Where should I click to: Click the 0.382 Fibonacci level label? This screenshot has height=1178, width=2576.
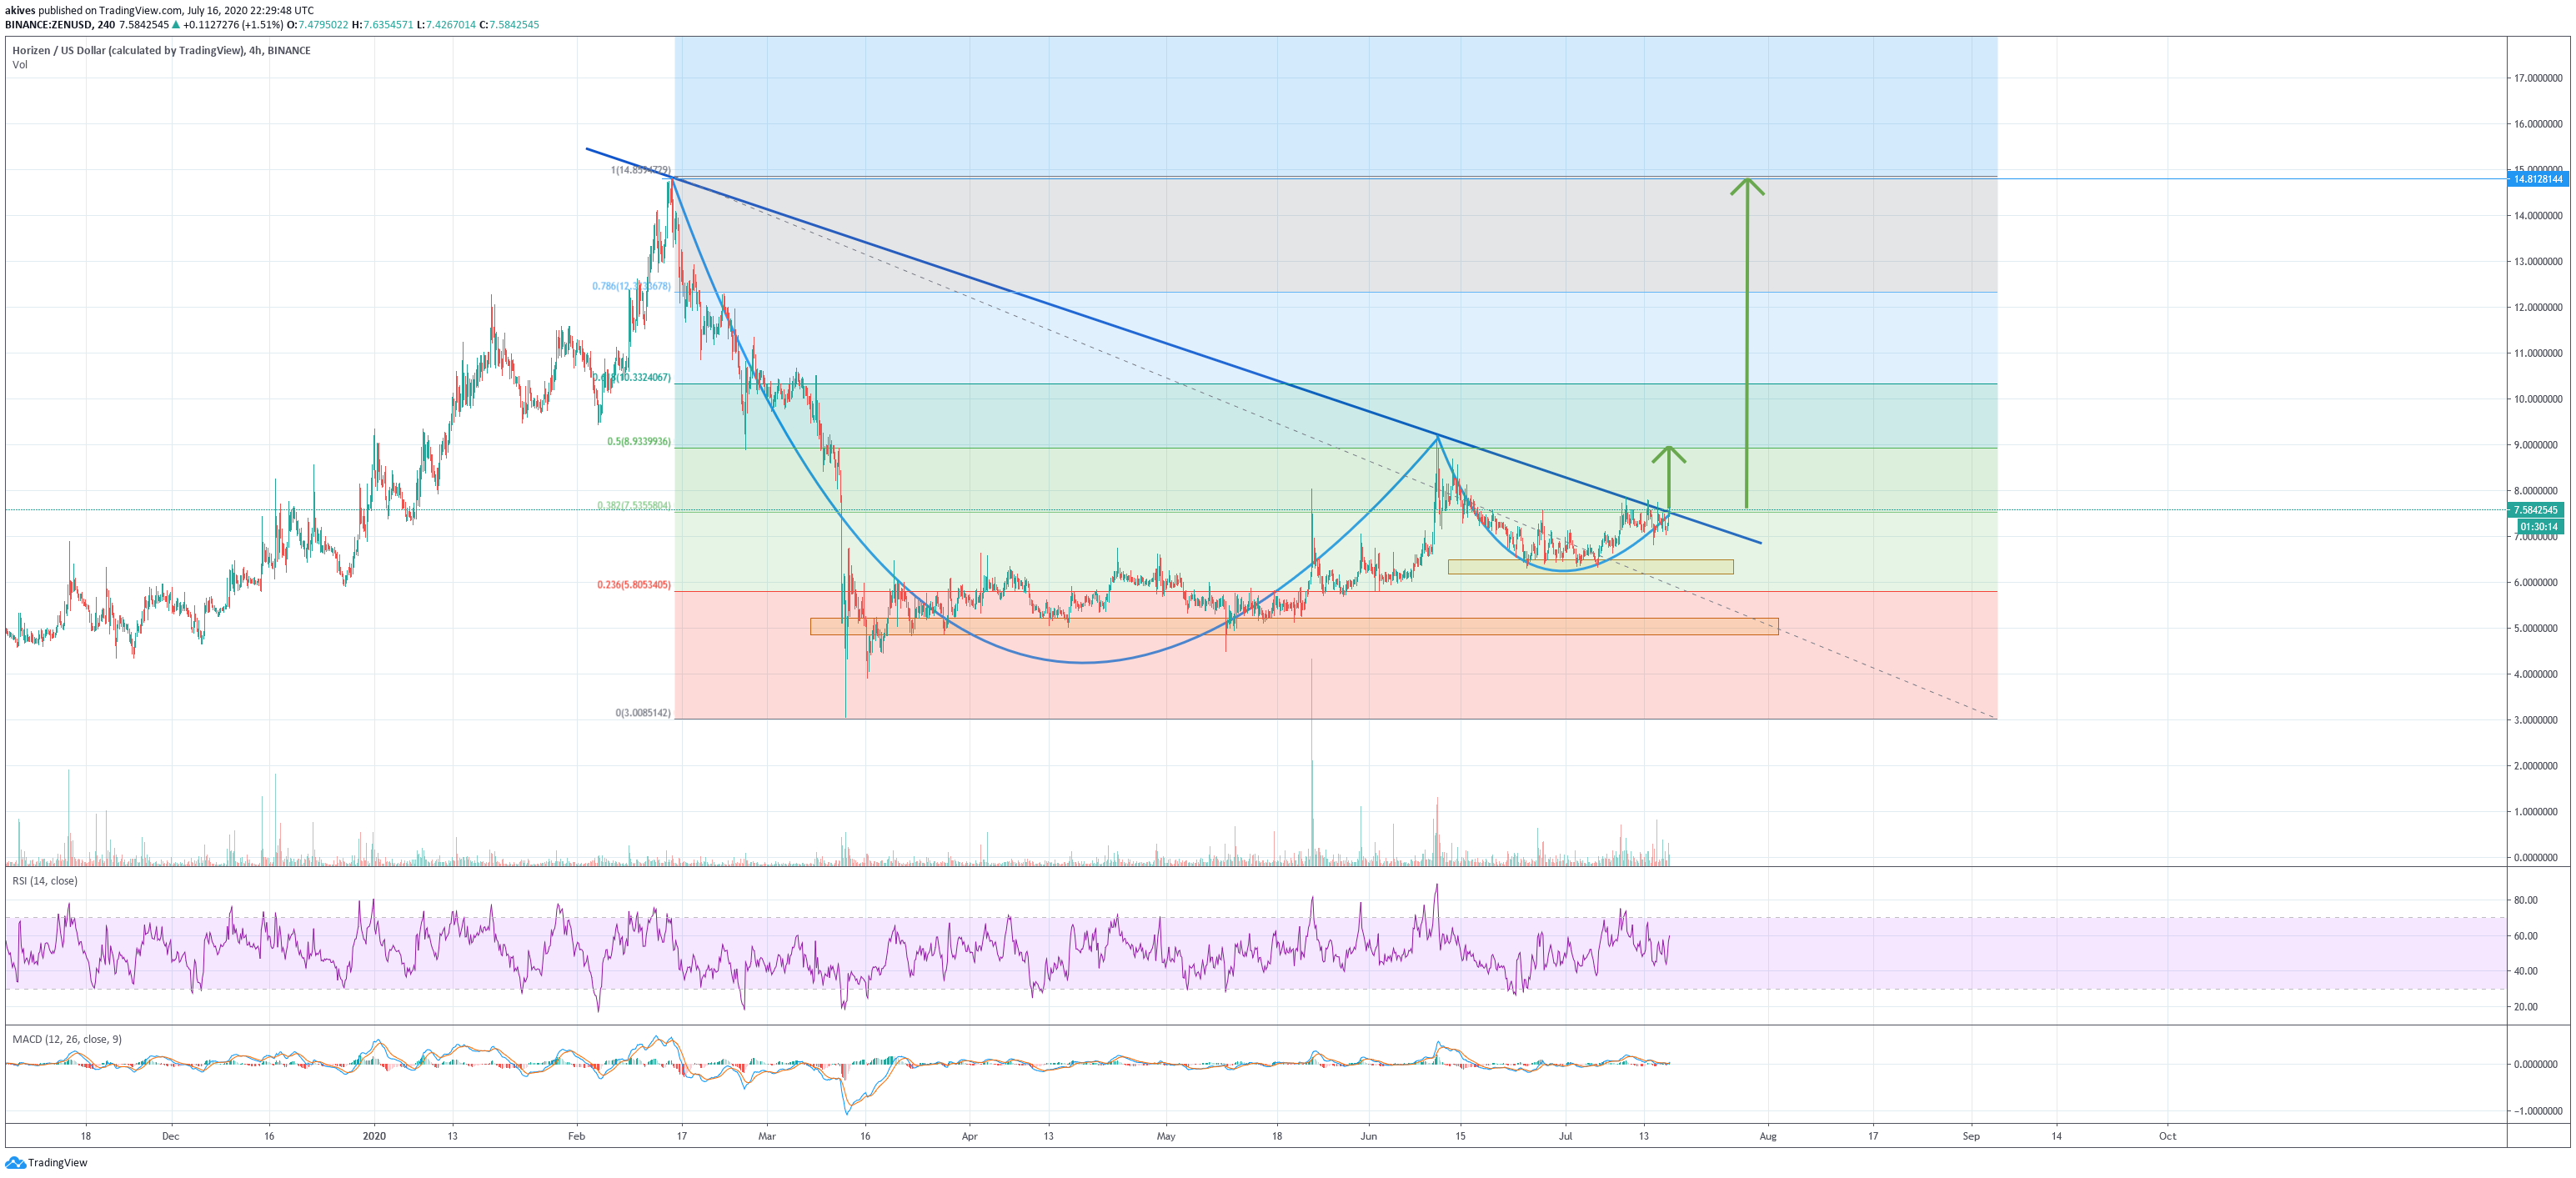click(634, 505)
